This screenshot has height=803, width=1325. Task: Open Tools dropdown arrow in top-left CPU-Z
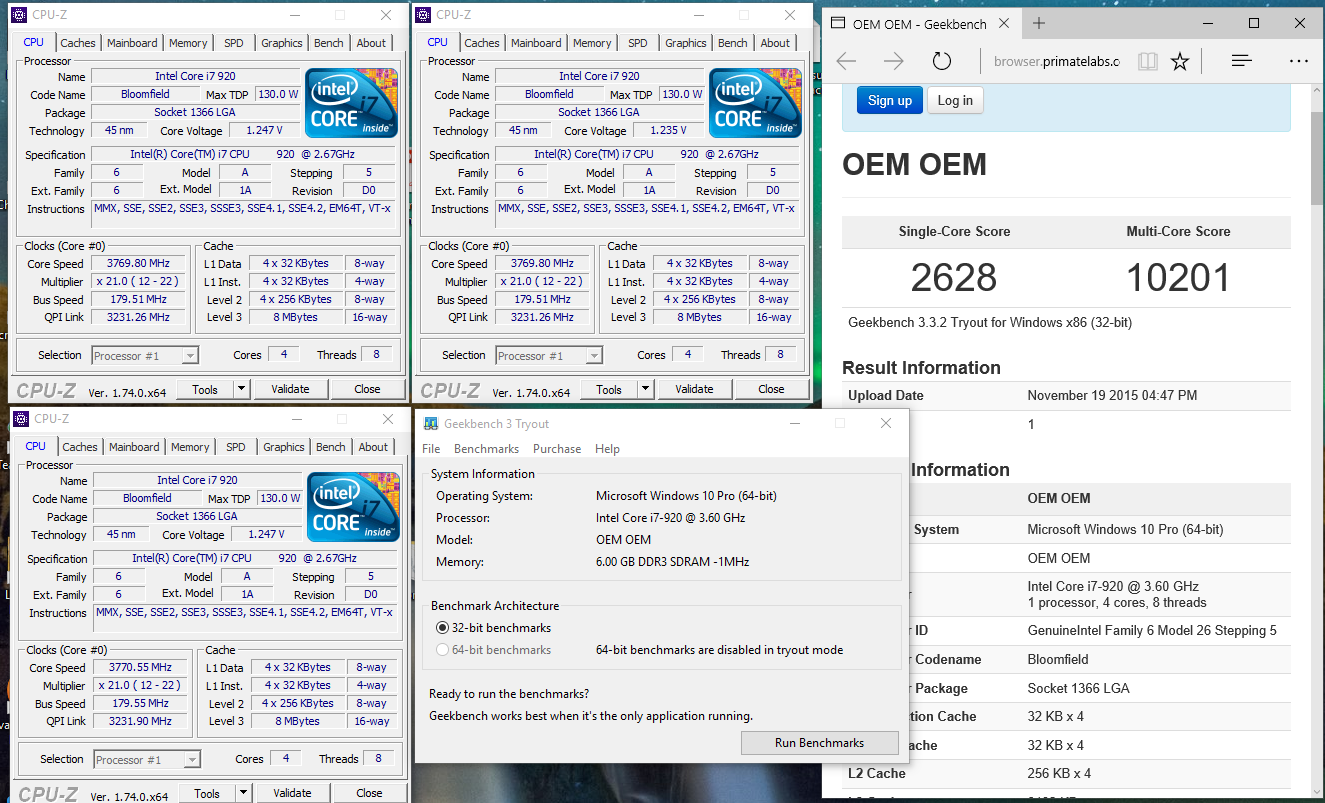241,389
